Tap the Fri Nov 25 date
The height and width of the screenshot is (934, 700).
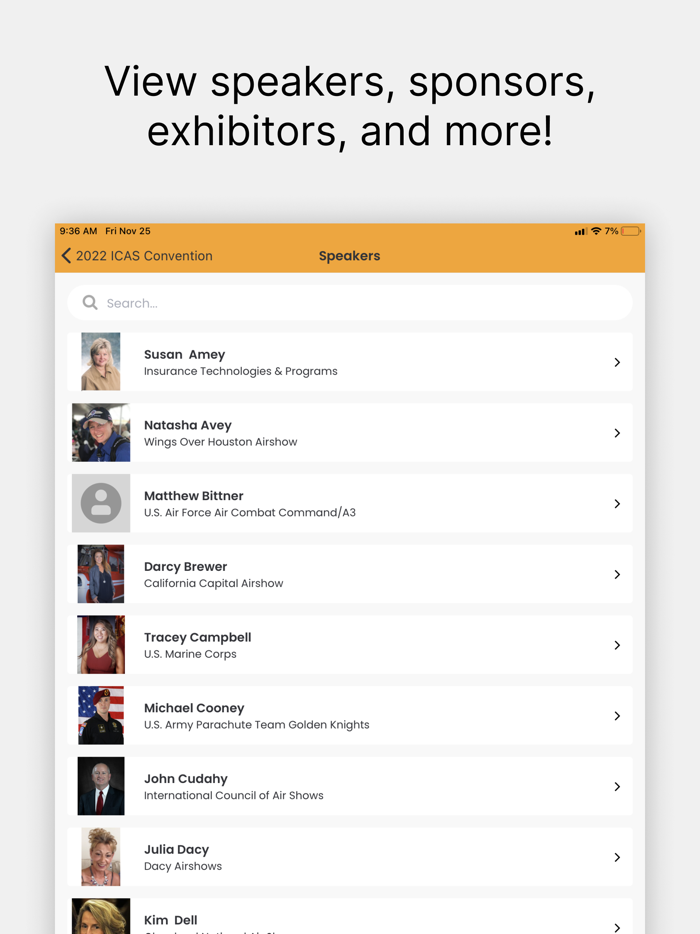(x=128, y=231)
